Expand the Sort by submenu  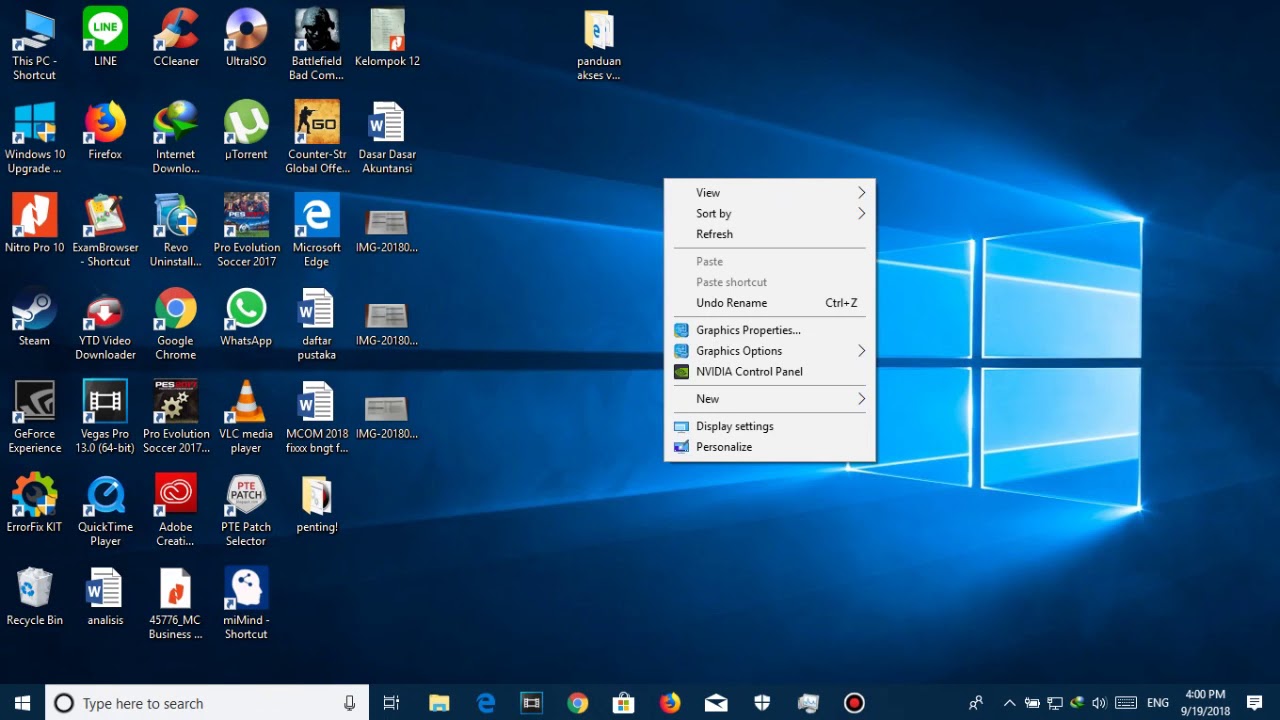click(x=770, y=213)
